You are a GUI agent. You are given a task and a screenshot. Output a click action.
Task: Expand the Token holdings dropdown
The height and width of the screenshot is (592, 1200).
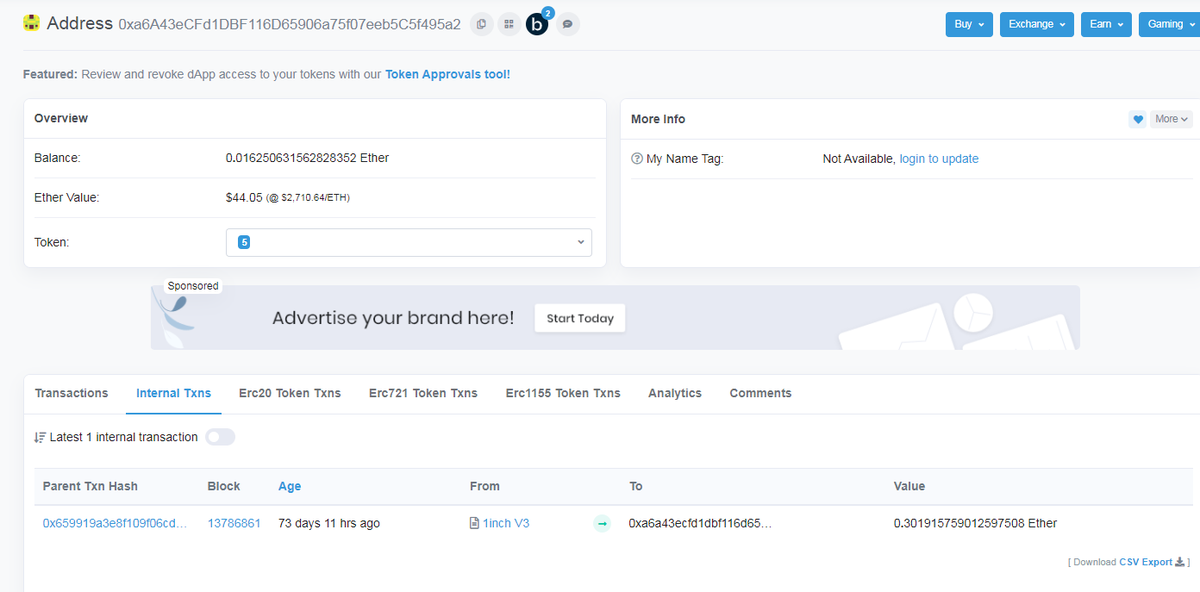409,242
